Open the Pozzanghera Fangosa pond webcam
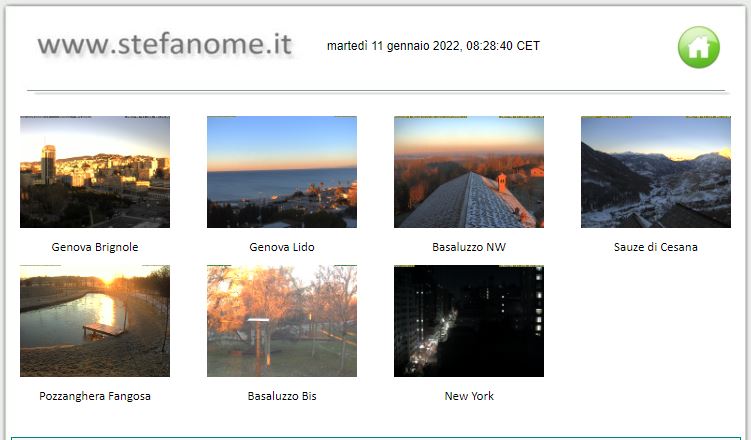751x440 pixels. [x=95, y=321]
